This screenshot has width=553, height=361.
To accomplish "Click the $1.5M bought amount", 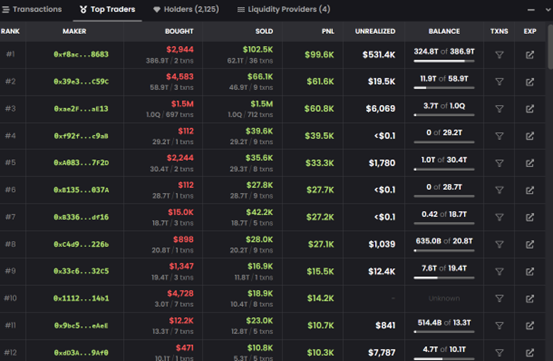I will coord(182,104).
